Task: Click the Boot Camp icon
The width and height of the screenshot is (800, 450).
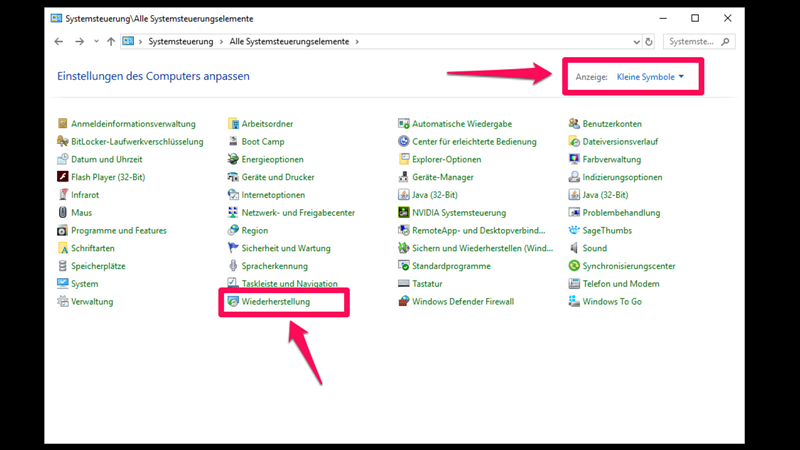Action: pos(233,142)
